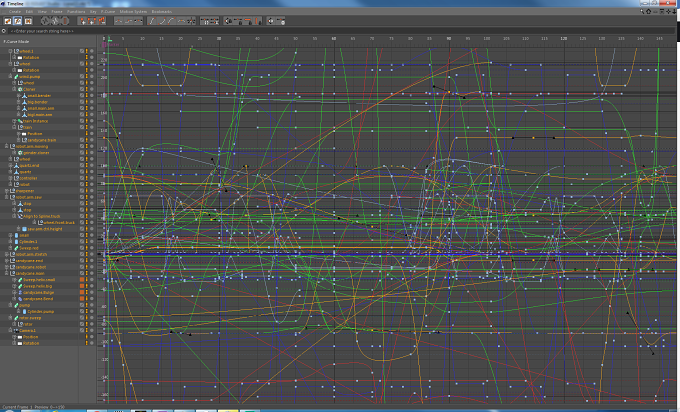Open the Bookmarks menu
Viewport: 680px width, 412px height.
[x=162, y=11]
